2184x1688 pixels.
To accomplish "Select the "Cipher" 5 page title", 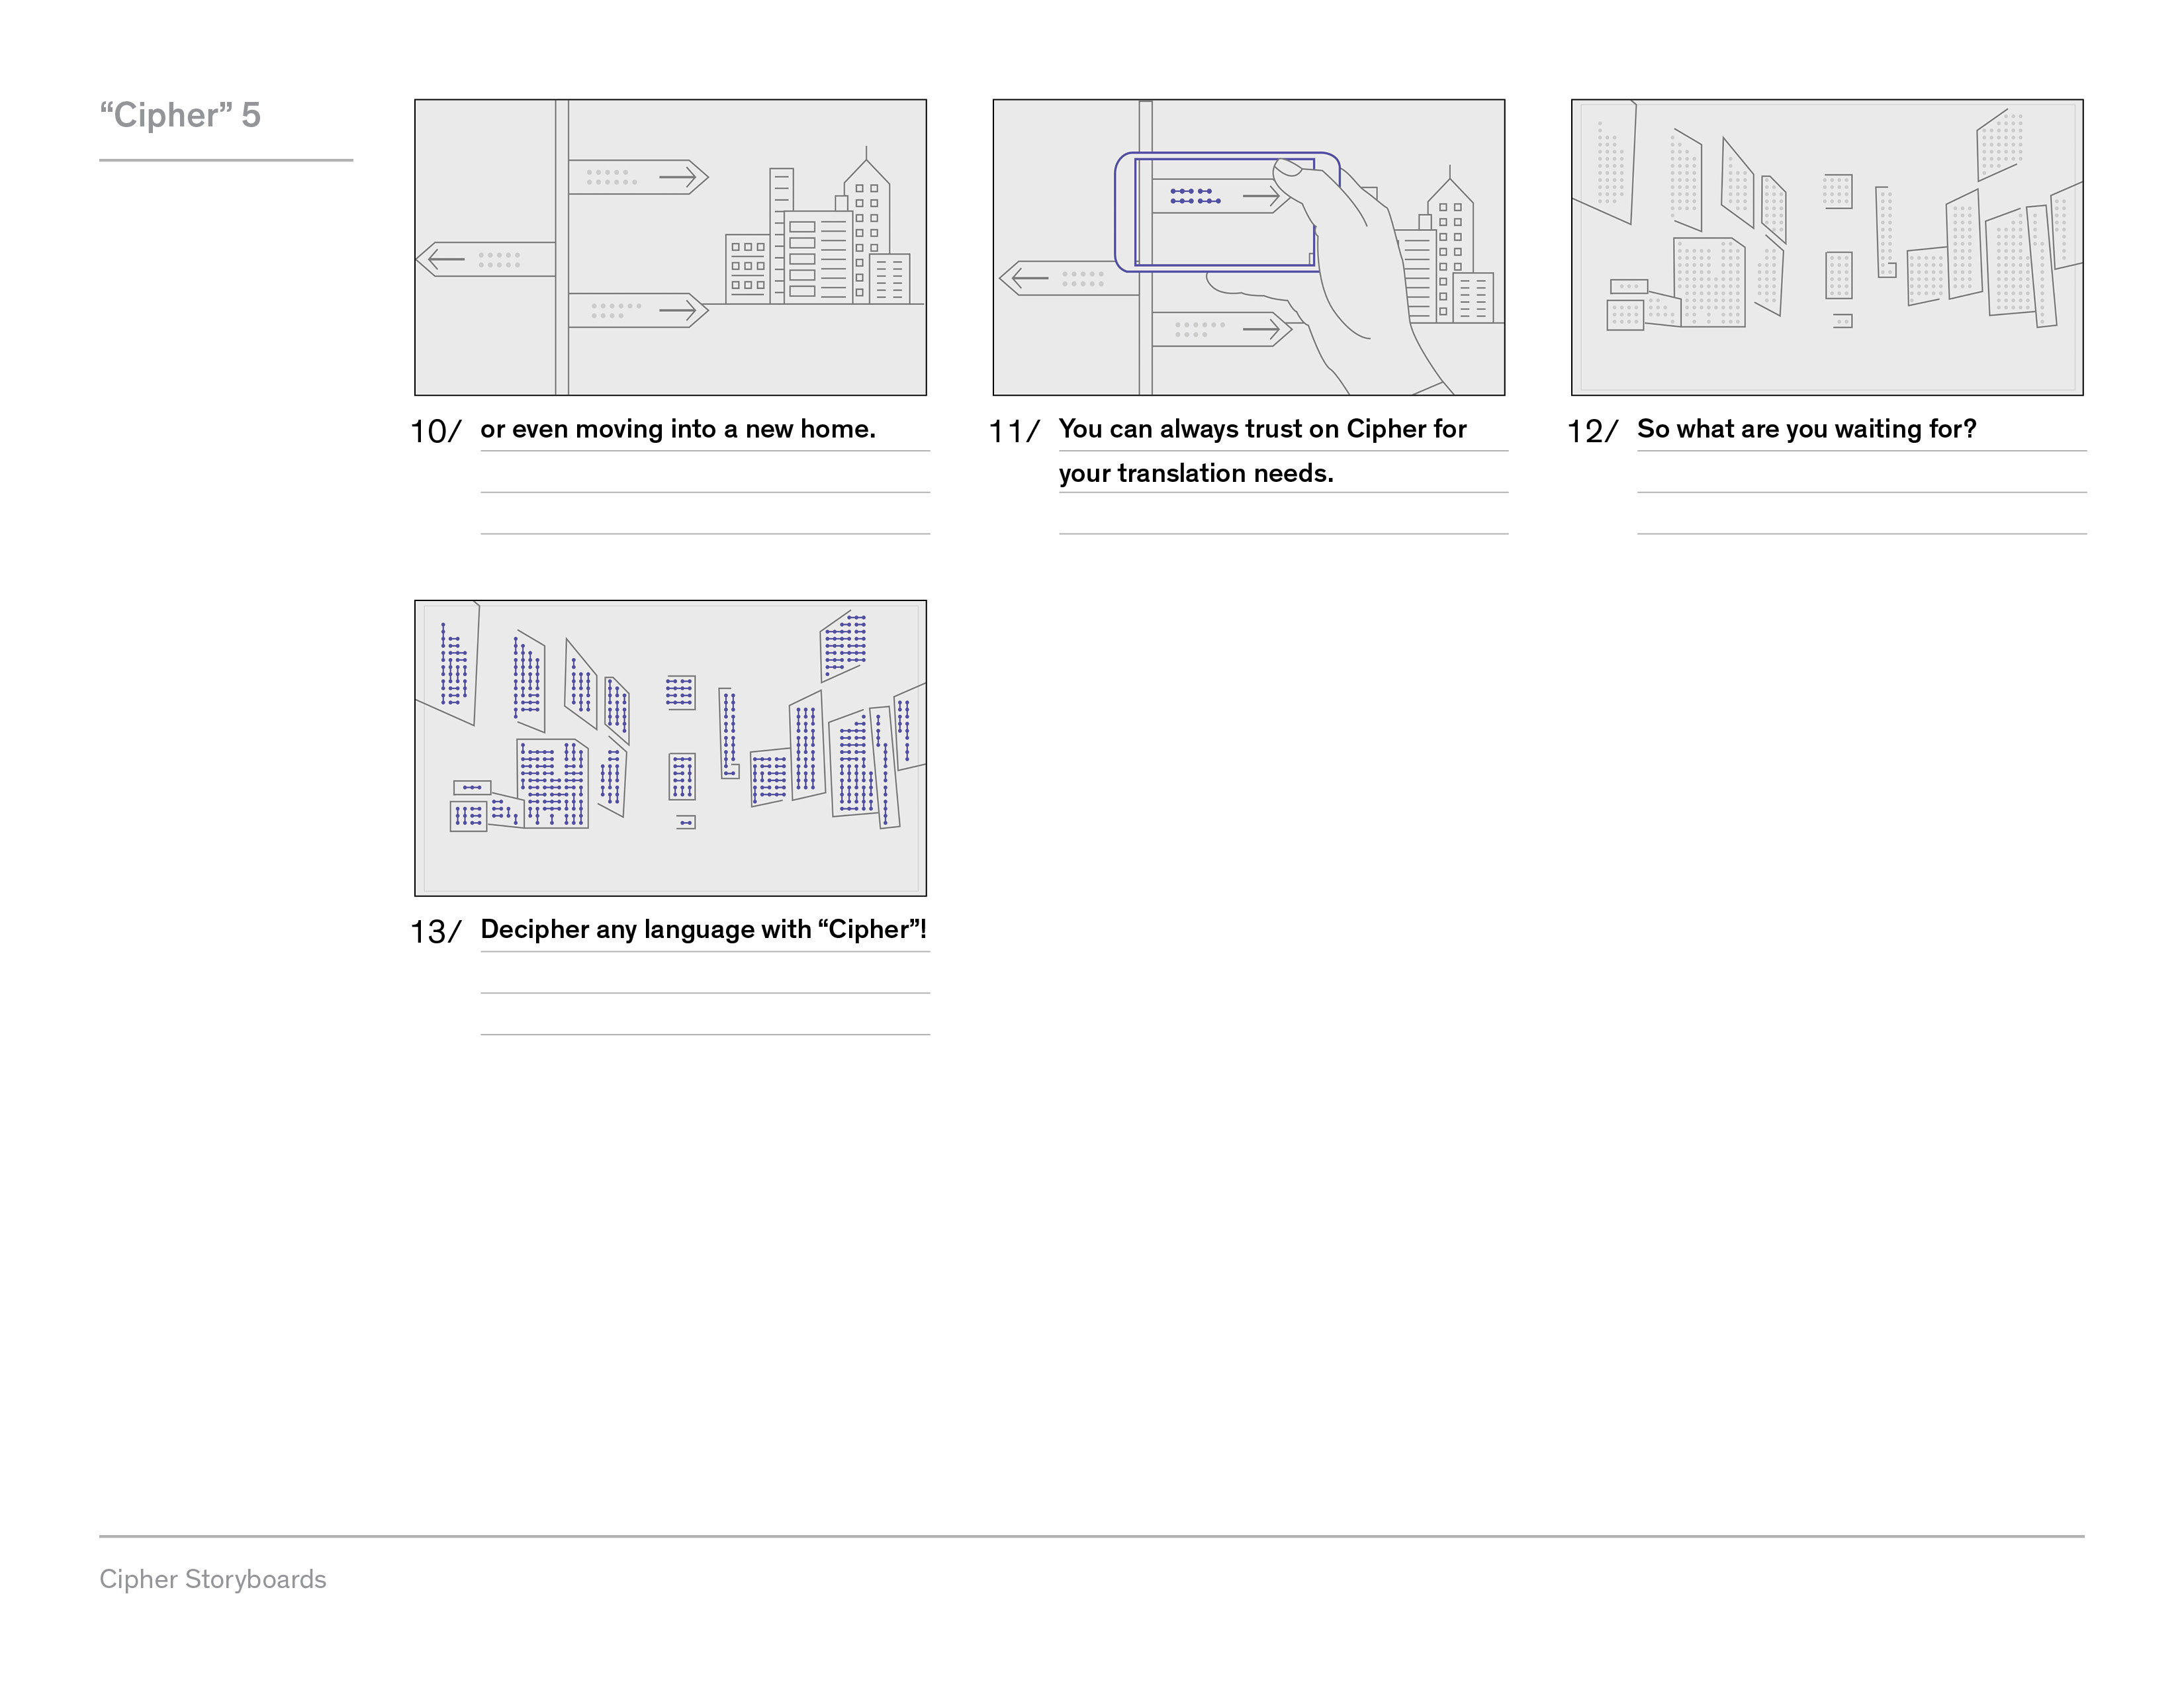I will click(x=180, y=115).
